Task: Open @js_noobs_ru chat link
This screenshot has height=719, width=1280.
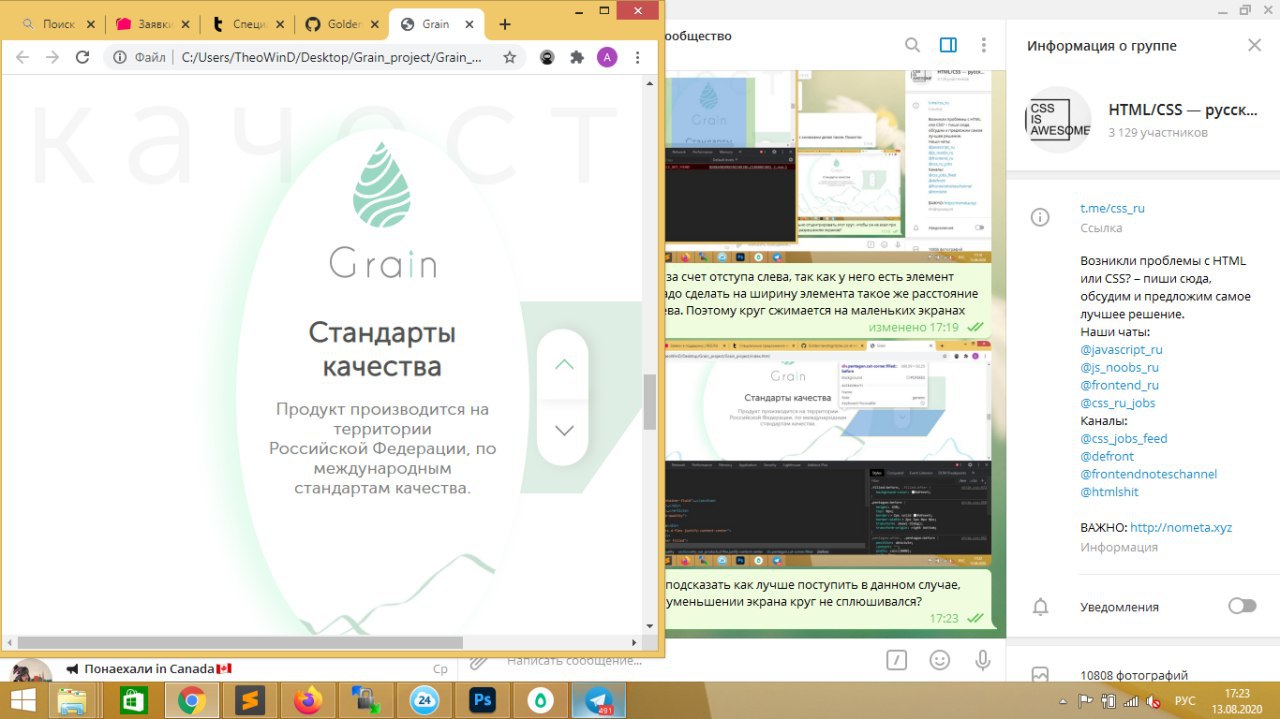Action: [1119, 368]
